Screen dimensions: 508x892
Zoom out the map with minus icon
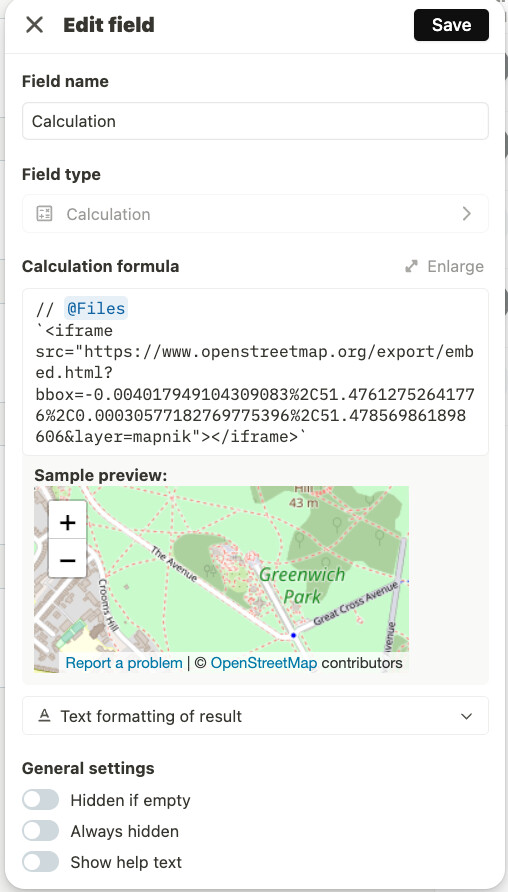pos(68,560)
